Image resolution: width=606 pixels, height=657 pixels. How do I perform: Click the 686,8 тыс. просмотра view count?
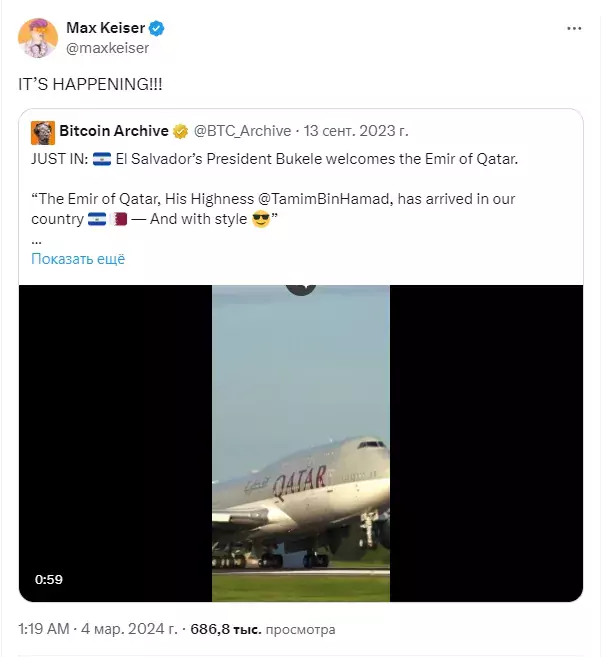pos(263,629)
